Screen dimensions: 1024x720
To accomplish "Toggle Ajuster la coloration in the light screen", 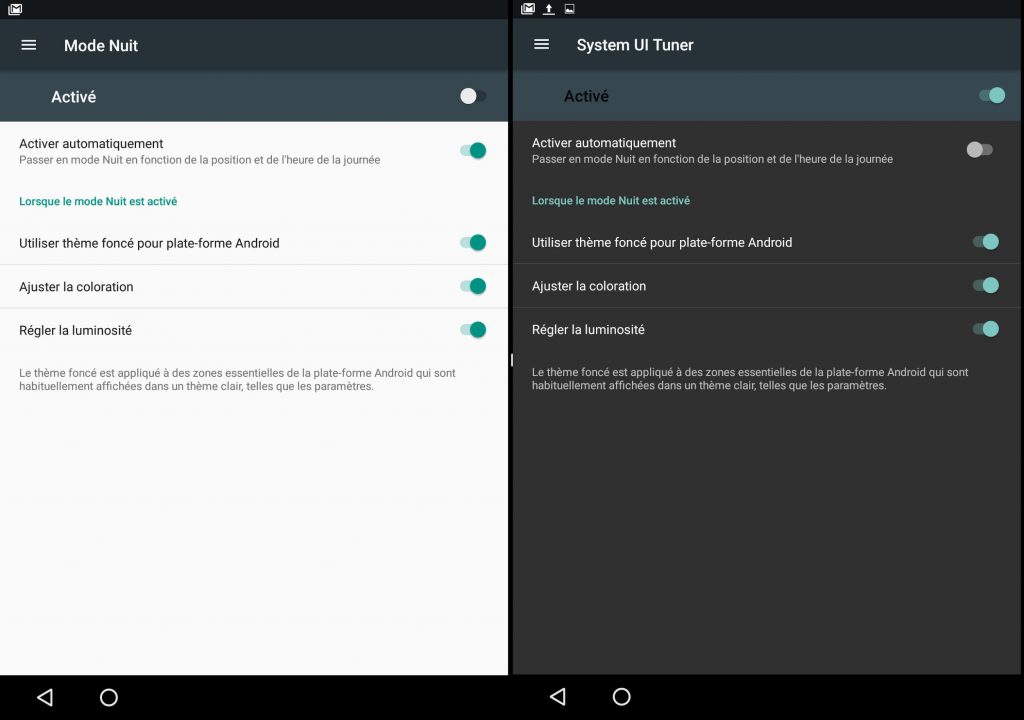I will pos(473,286).
